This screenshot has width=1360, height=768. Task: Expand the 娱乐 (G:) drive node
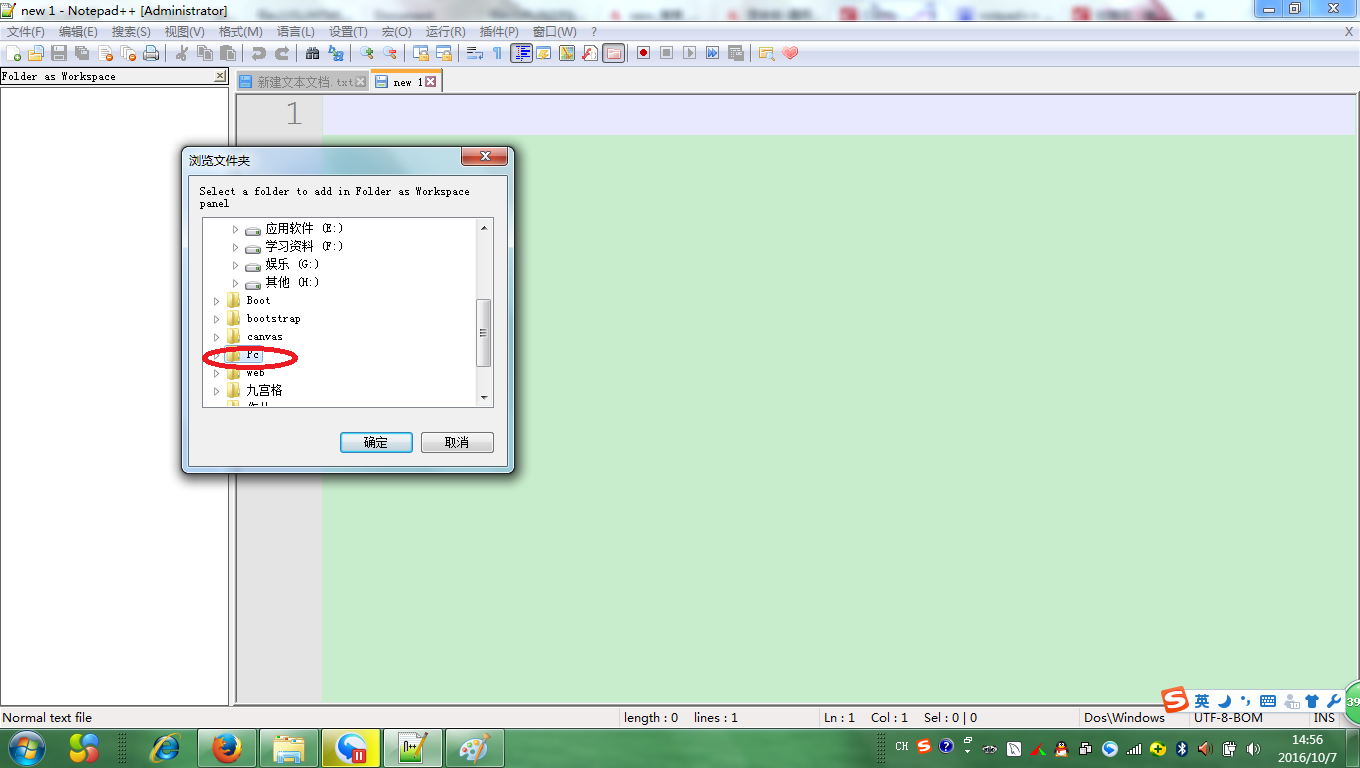[235, 265]
